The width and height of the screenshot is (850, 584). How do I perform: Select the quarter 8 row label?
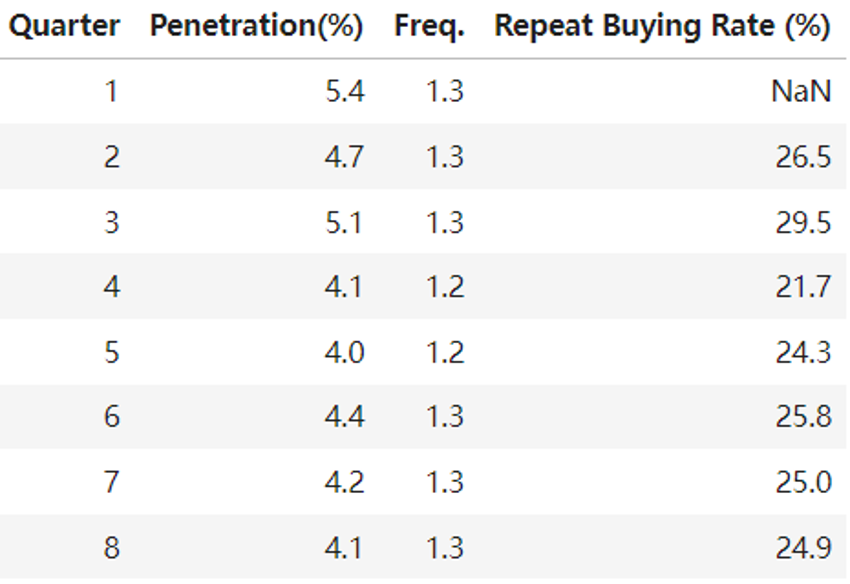110,547
